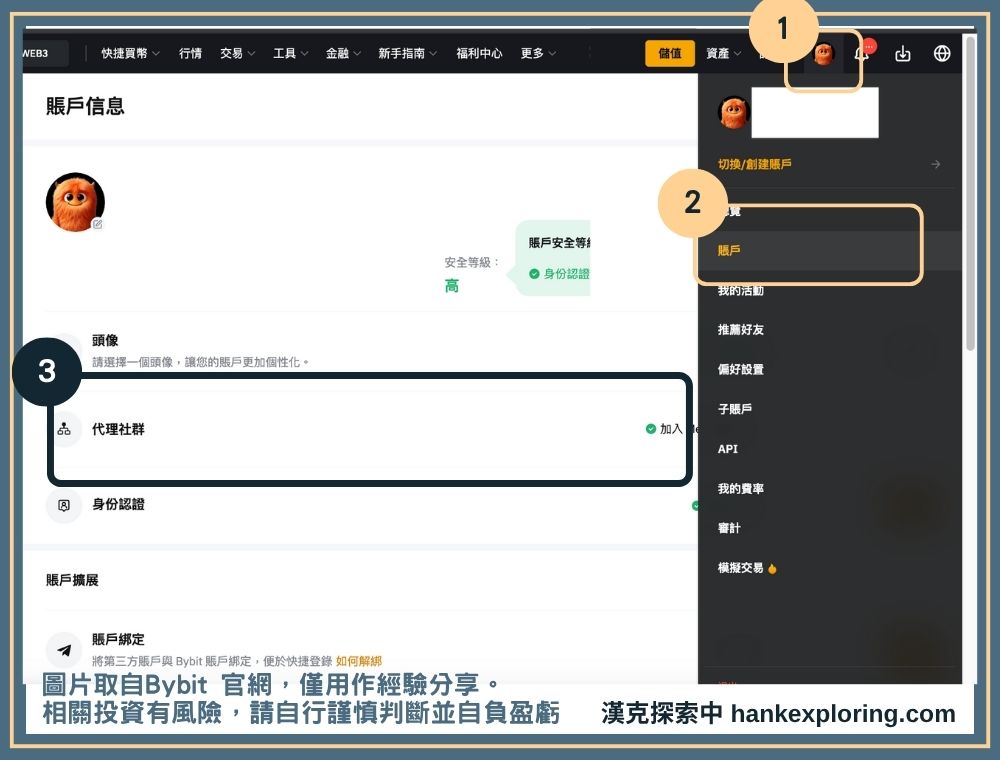Click the 賬戶綁定 paper plane icon
The image size is (1000, 760).
click(64, 650)
